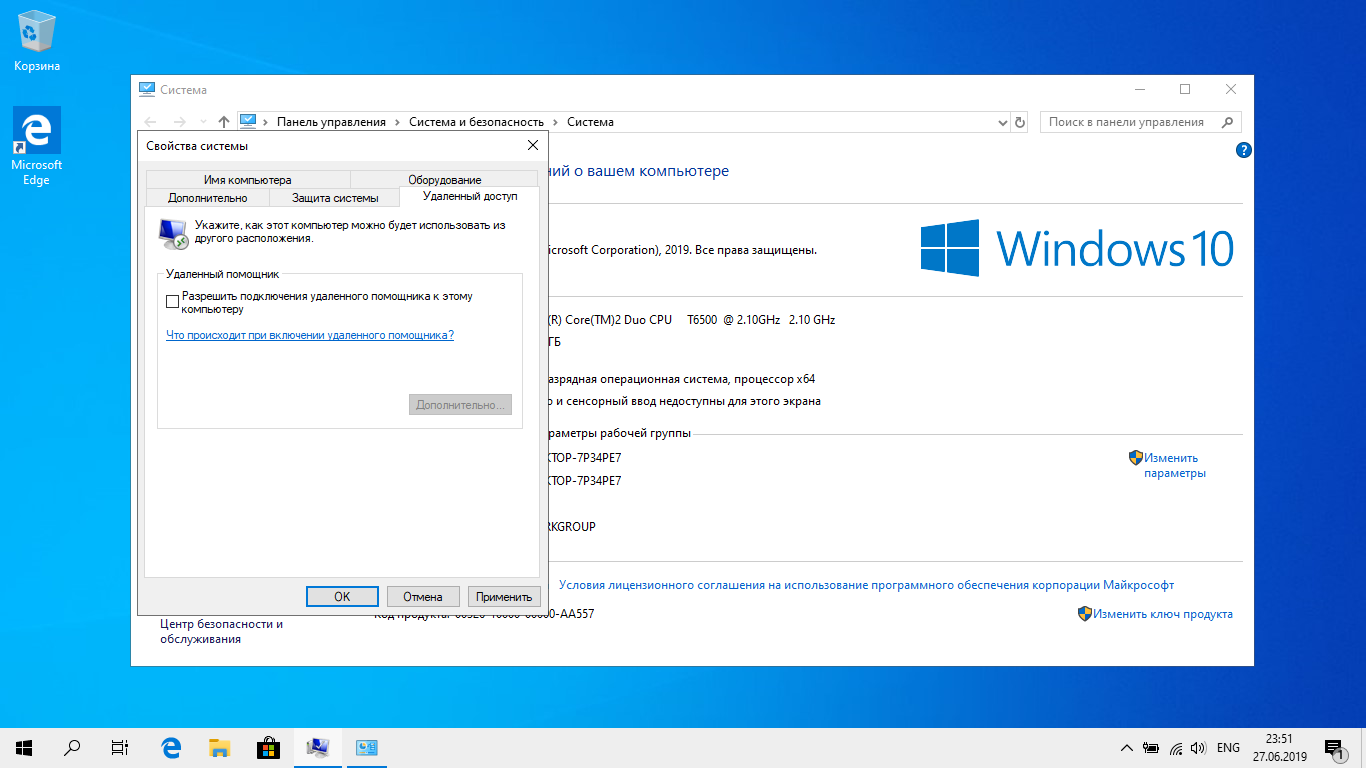Go up one level with up arrow
Viewport: 1366px width, 768px height.
[224, 122]
